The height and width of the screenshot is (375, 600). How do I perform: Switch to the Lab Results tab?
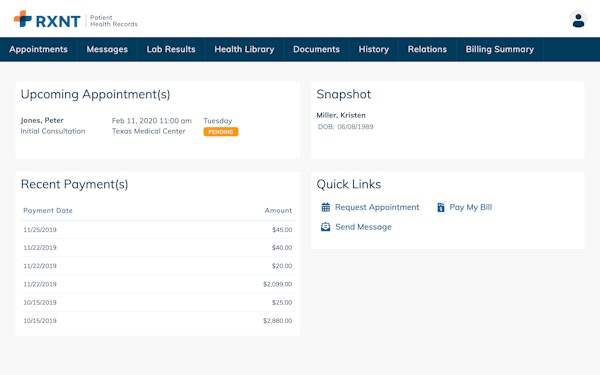tap(171, 49)
